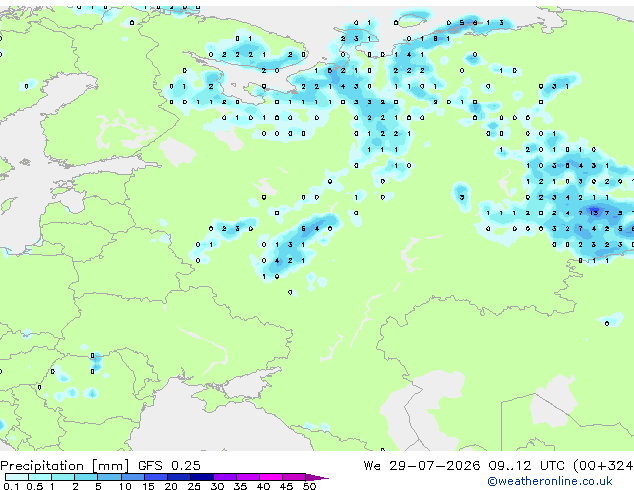
Task: Select the 2–5 mm legend color swatch
Action: click(x=86, y=477)
